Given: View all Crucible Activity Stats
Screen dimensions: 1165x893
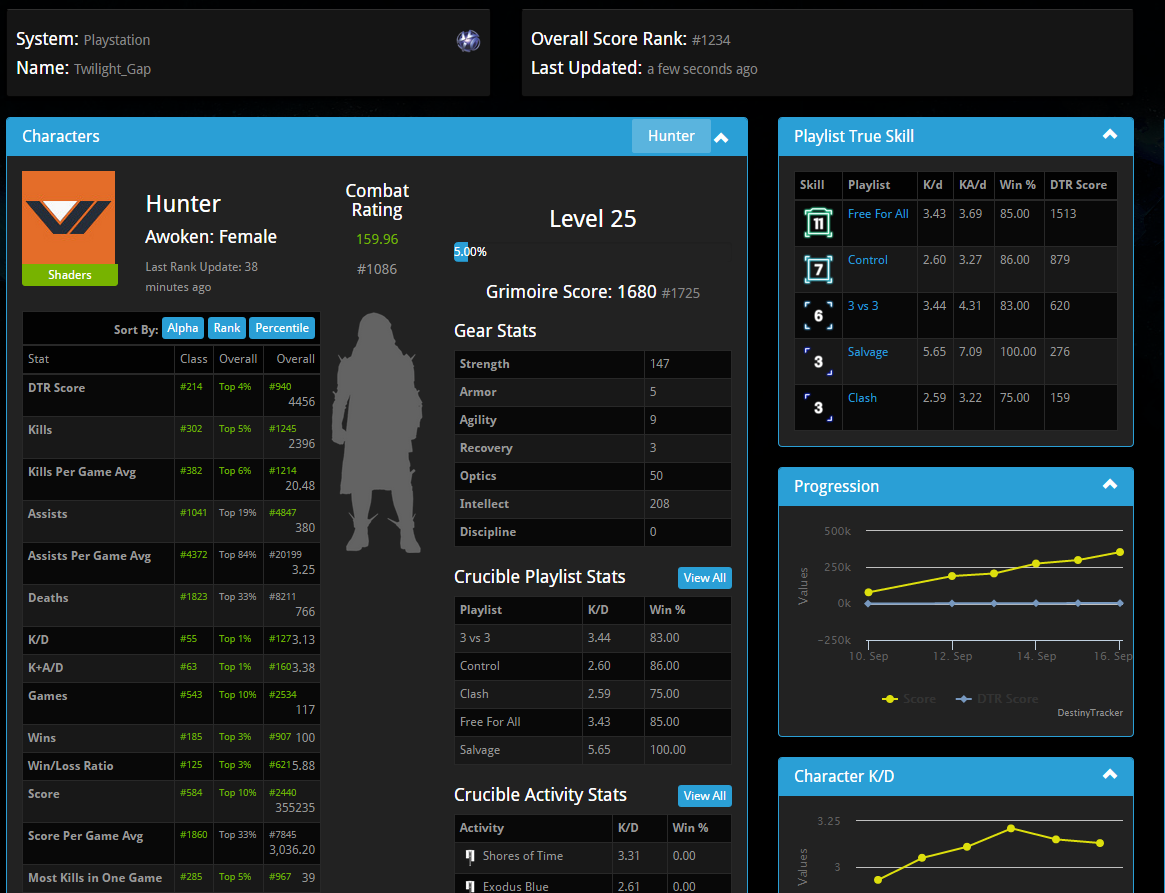Looking at the screenshot, I should 704,796.
